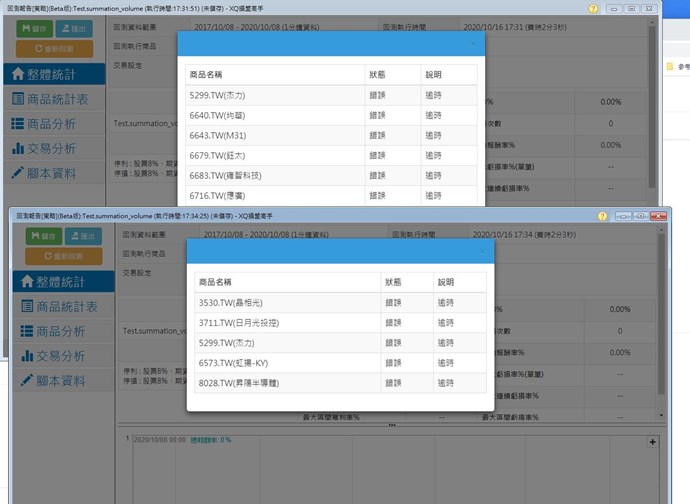Click yellow folder icon at far right
Viewport: 690px width, 504px height.
pyautogui.click(x=670, y=66)
